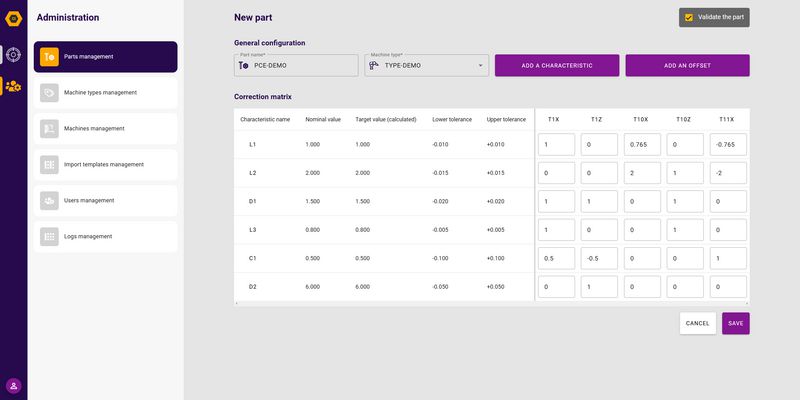Click the ADD A CHARACTERISTIC button
The image size is (800, 400).
557,65
